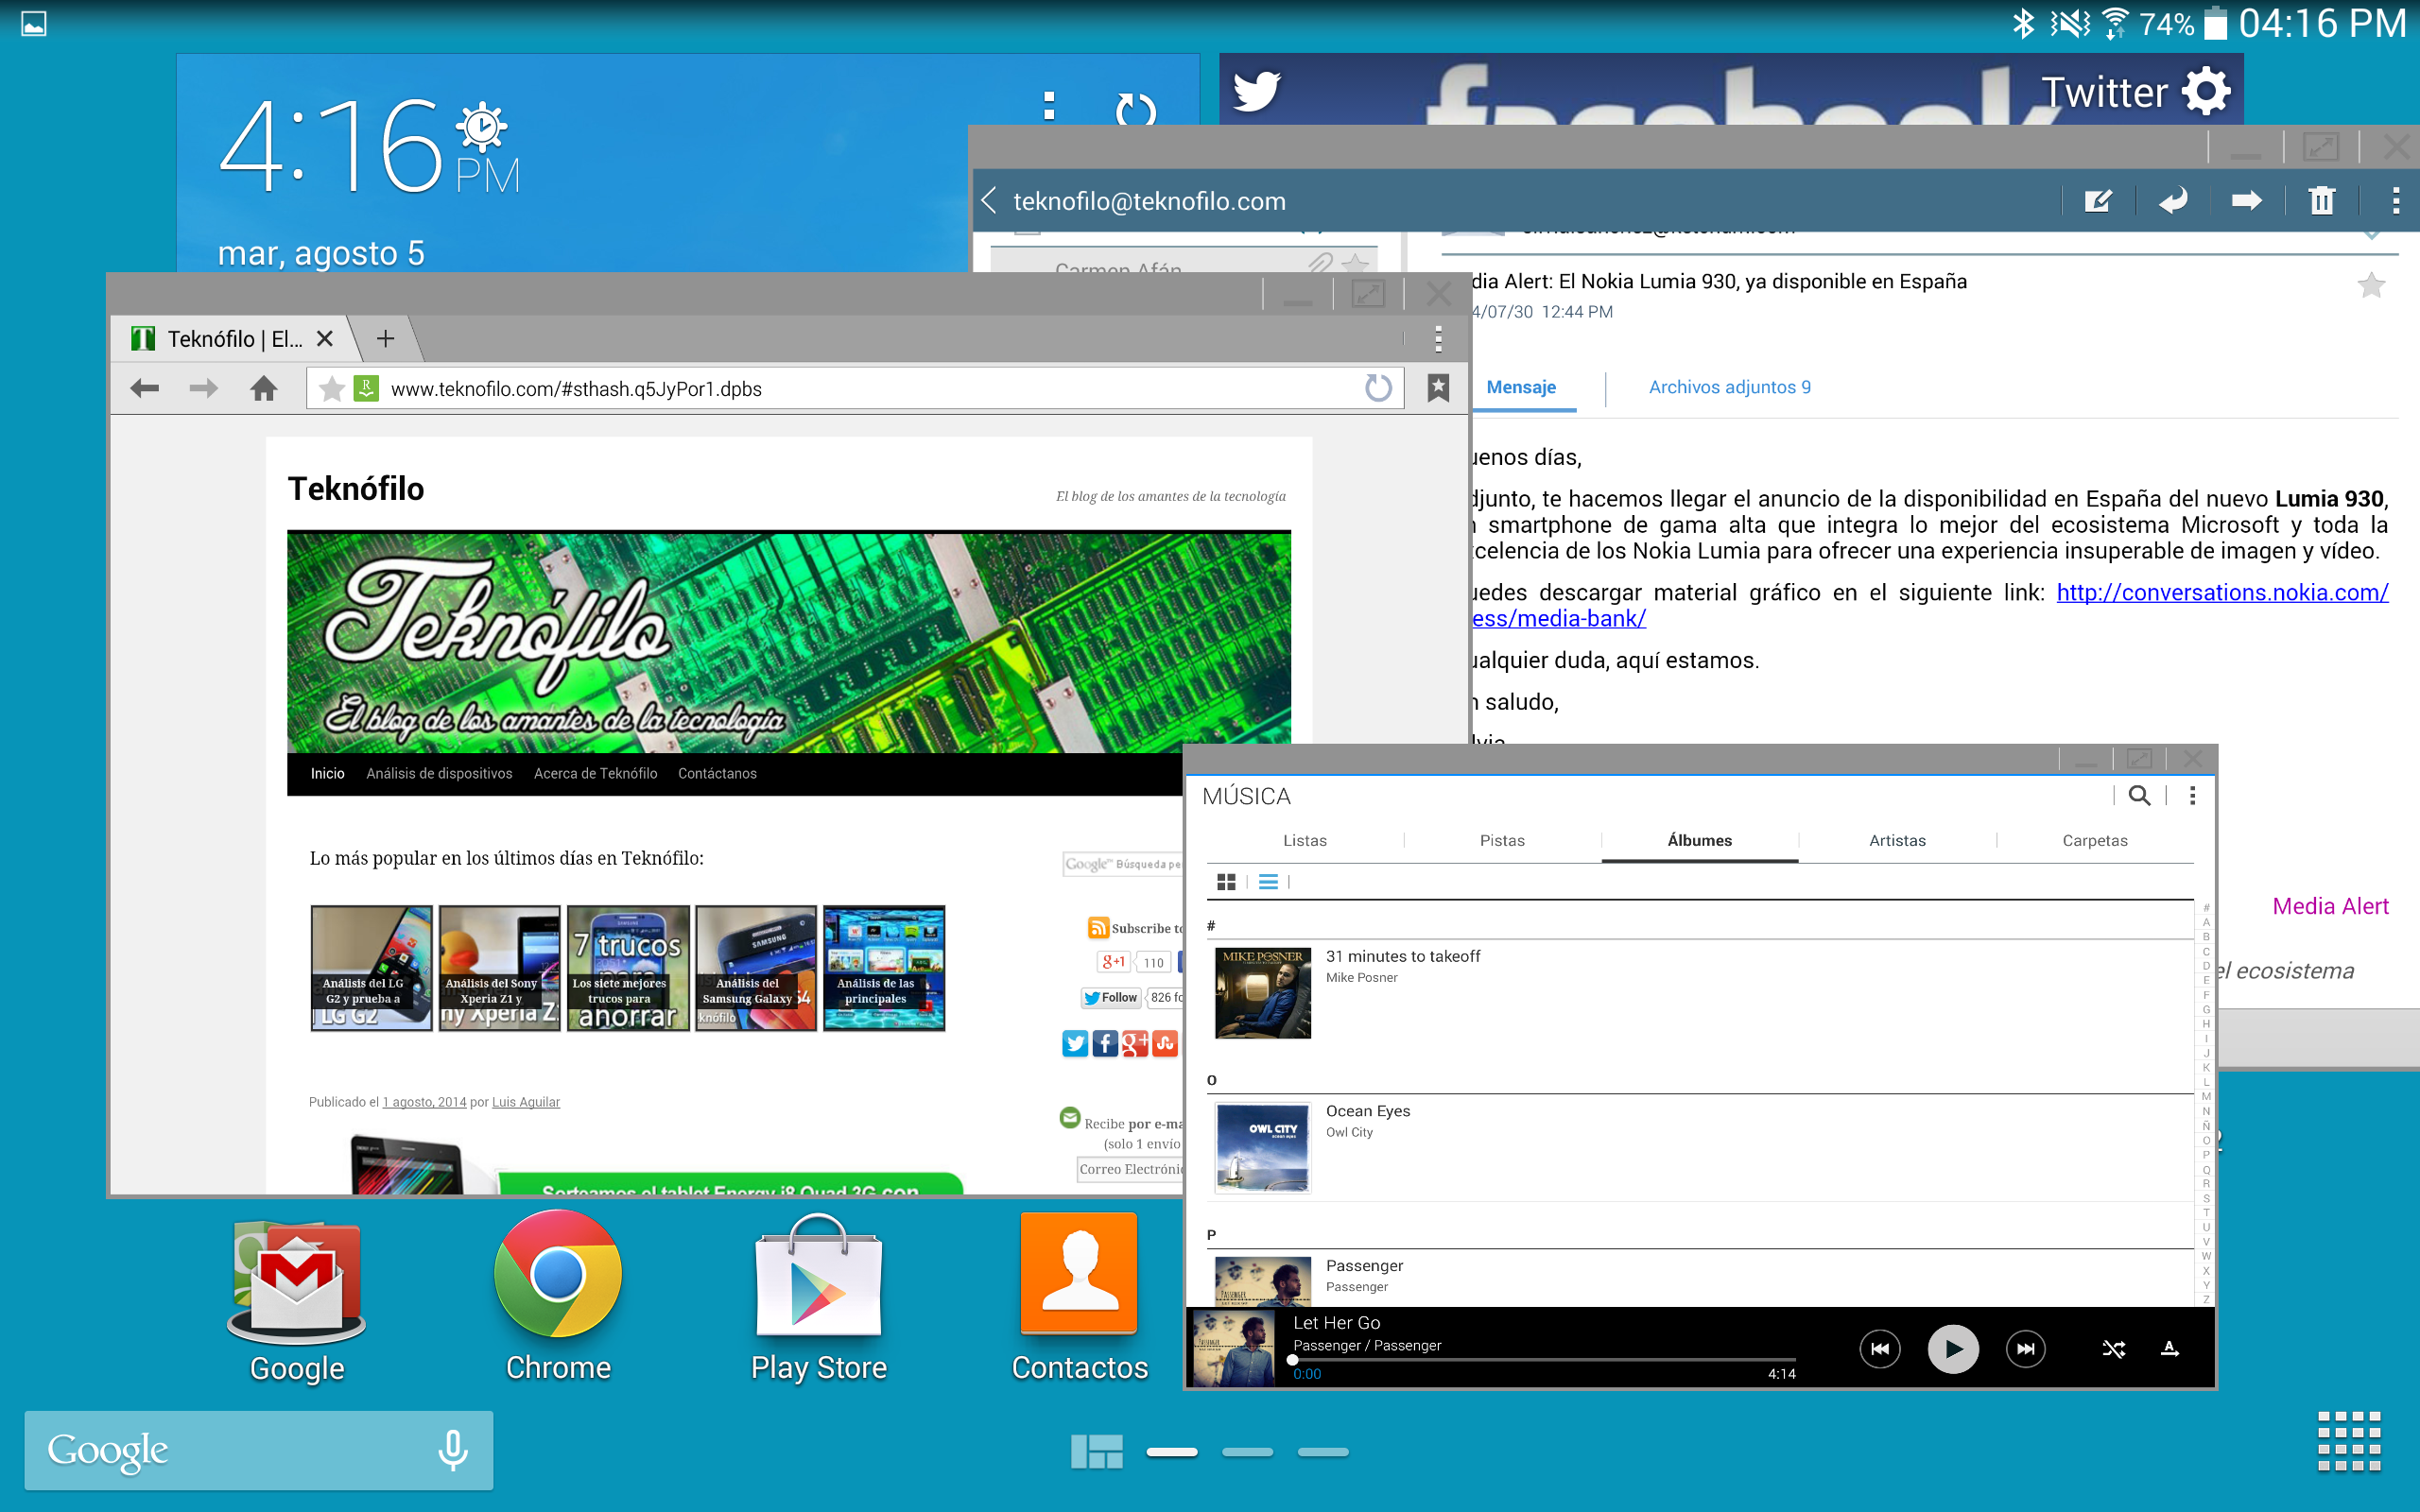Screen dimensions: 2420x1512
Task: Switch to the Mensaje tab
Action: [x=1521, y=387]
